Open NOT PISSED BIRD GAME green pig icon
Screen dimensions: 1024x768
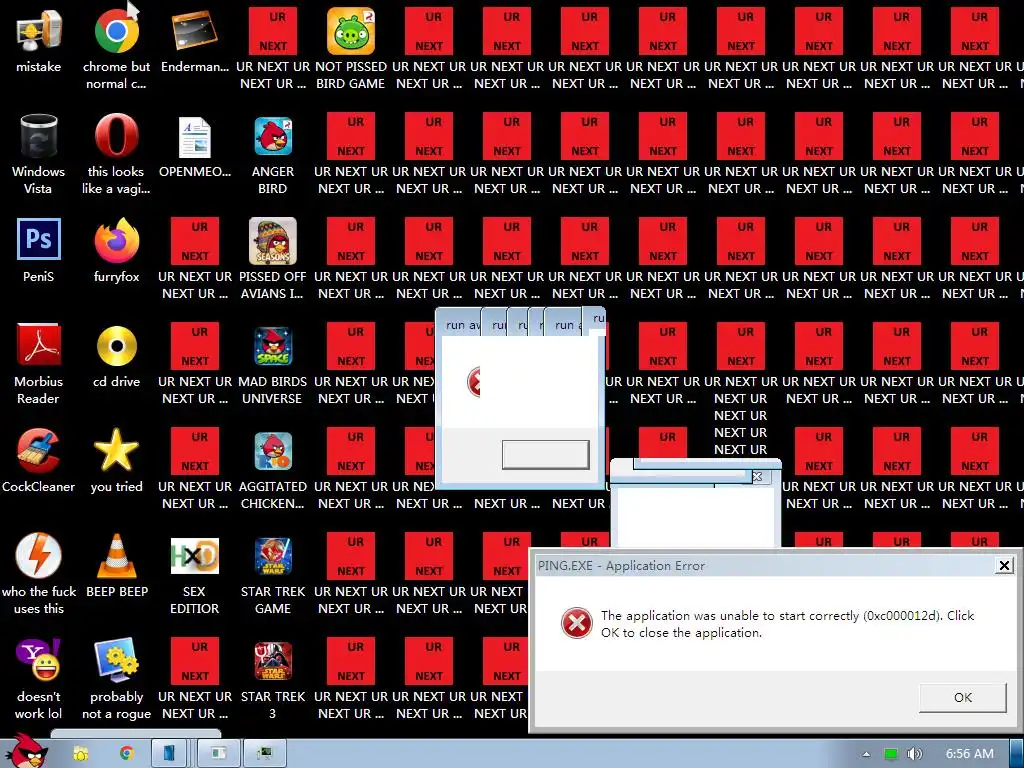(351, 30)
